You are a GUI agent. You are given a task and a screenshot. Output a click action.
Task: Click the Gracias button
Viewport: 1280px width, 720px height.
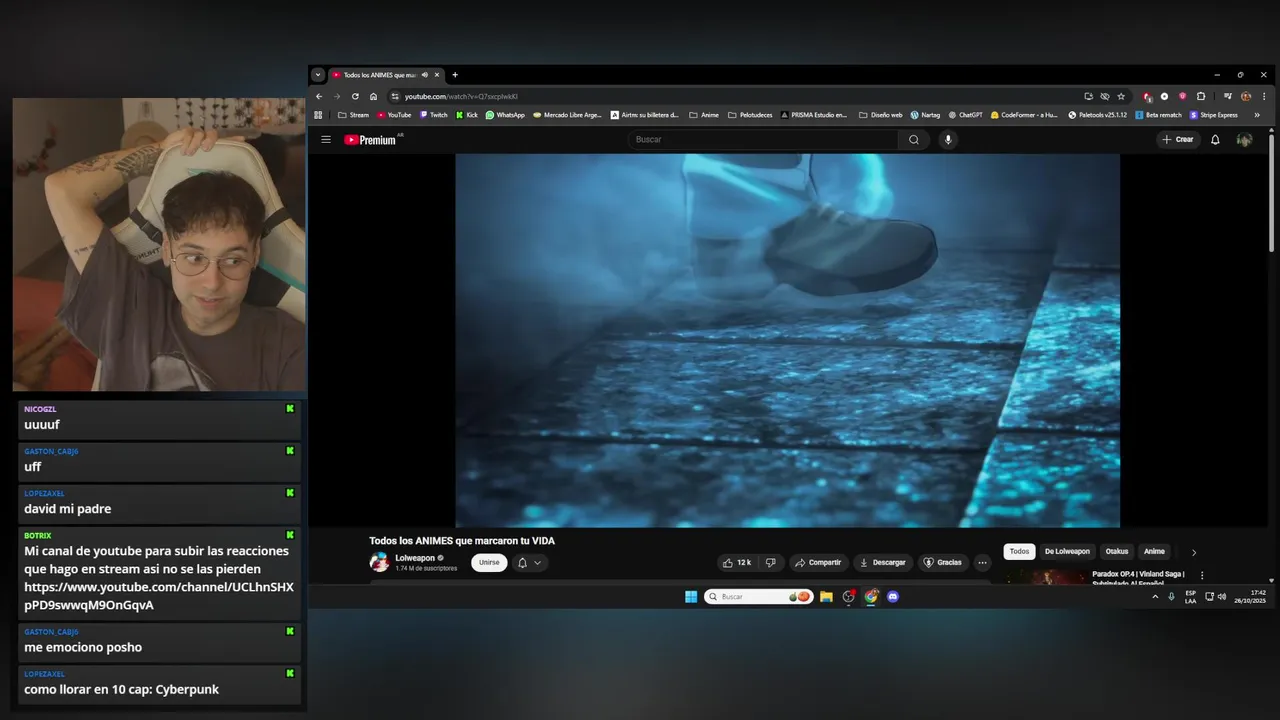tap(942, 563)
